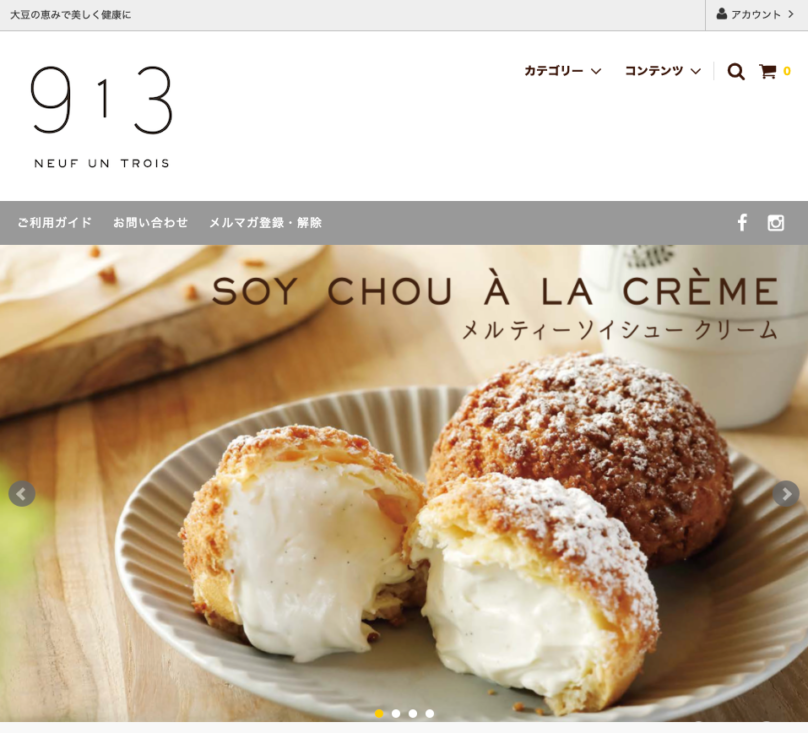Visit the Instagram page icon
The height and width of the screenshot is (733, 808).
coord(776,223)
